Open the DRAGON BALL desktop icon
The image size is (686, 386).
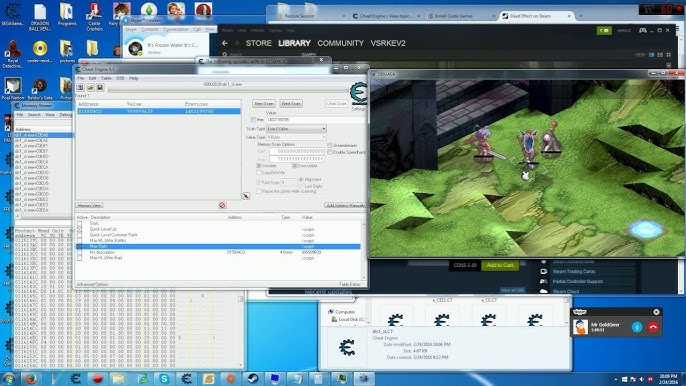40,18
